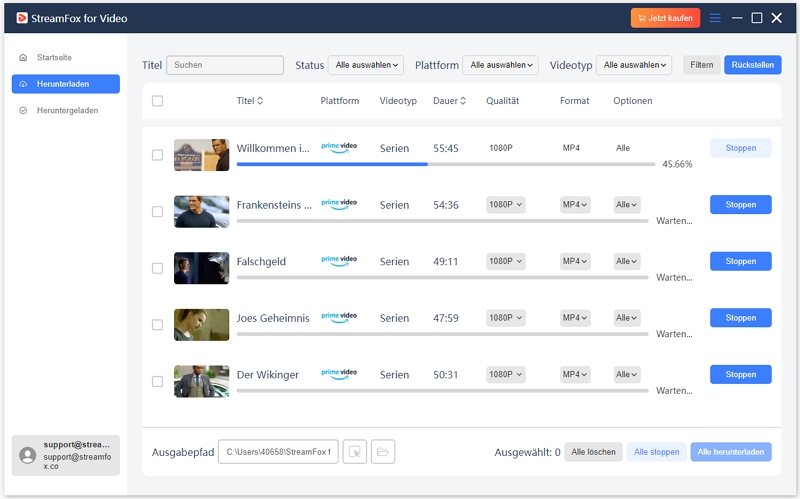The width and height of the screenshot is (800, 499).
Task: Click the Herunterladen cloud icon
Action: click(23, 84)
